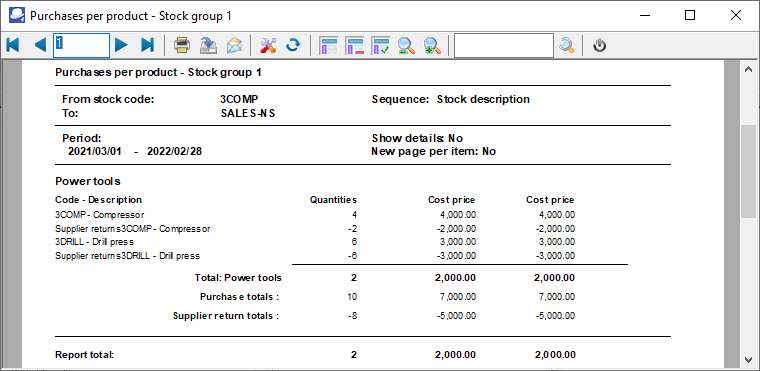Click the first report layout icon
The height and width of the screenshot is (371, 760).
coord(329,46)
